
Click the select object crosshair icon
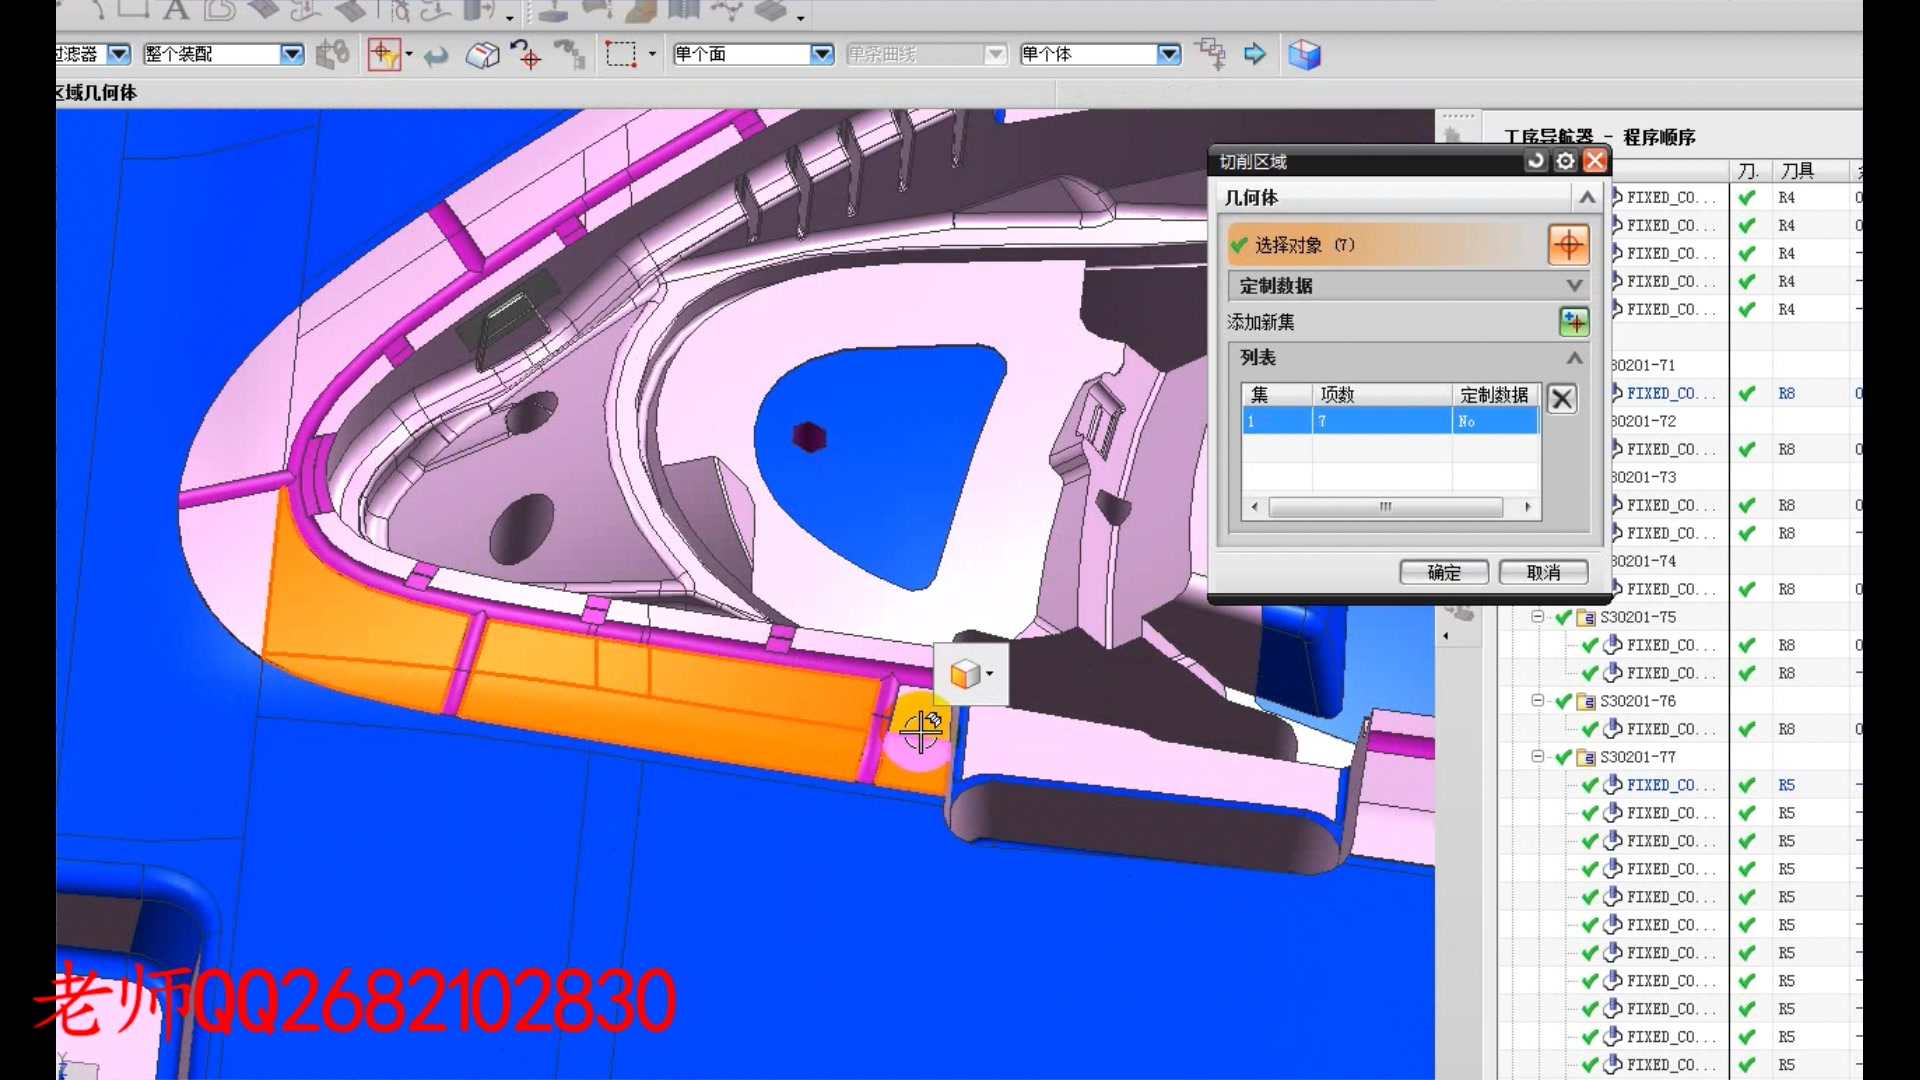coord(1568,245)
